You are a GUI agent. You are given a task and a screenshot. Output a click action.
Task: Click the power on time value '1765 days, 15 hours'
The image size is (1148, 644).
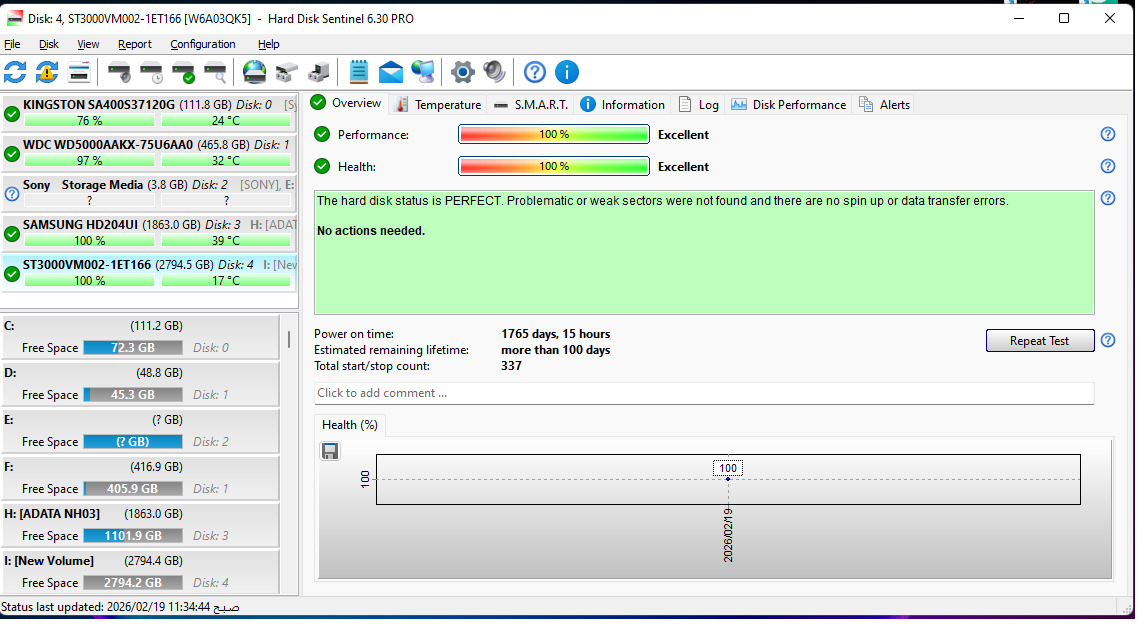pos(556,334)
